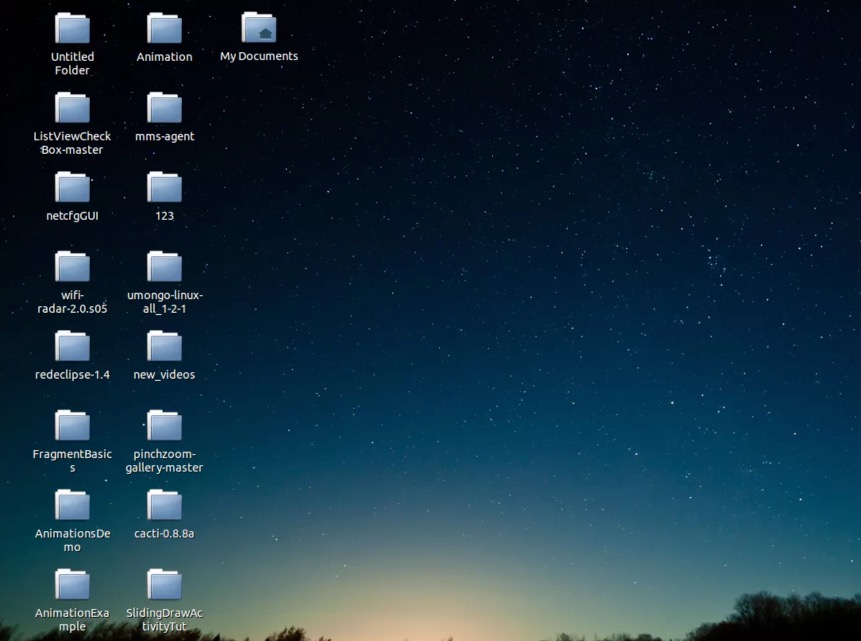Select the AnimationsDemo folder icon
This screenshot has width=861, height=641.
[x=72, y=505]
